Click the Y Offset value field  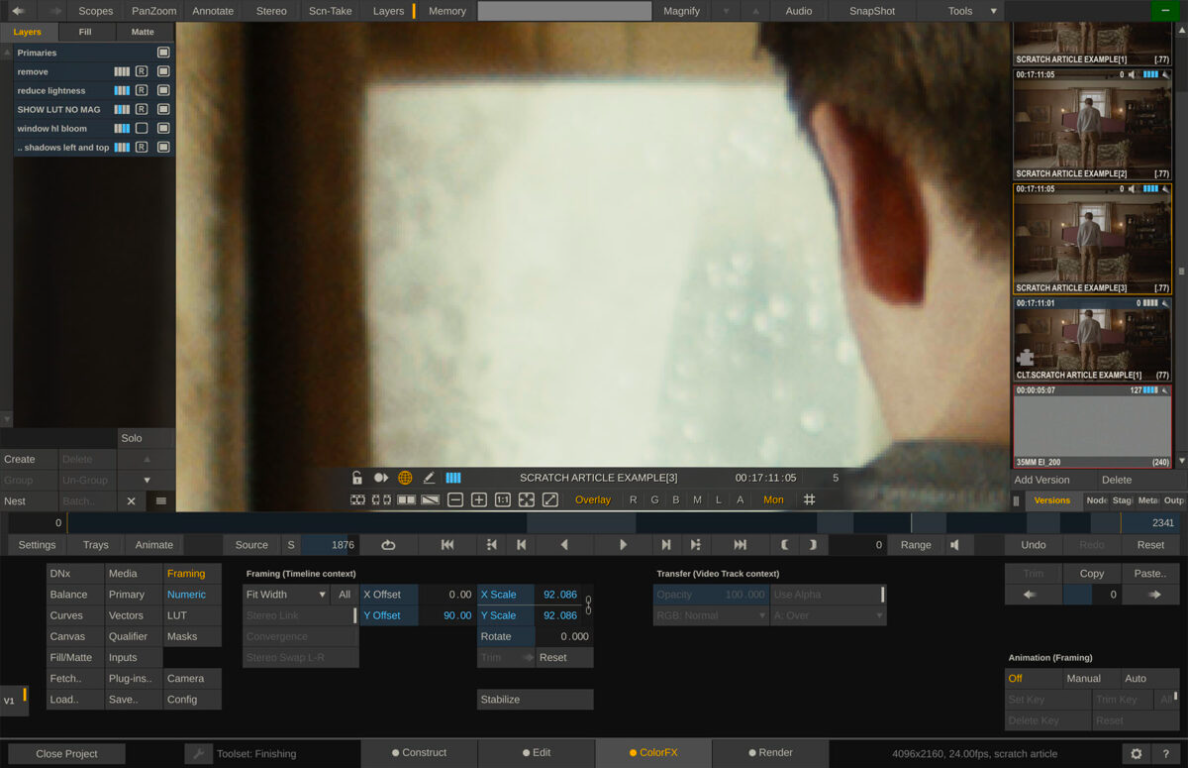click(447, 616)
